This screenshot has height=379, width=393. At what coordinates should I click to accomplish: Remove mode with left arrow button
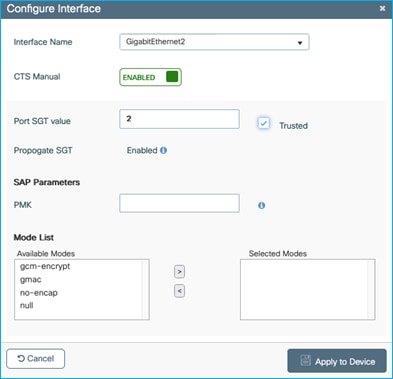coord(179,291)
